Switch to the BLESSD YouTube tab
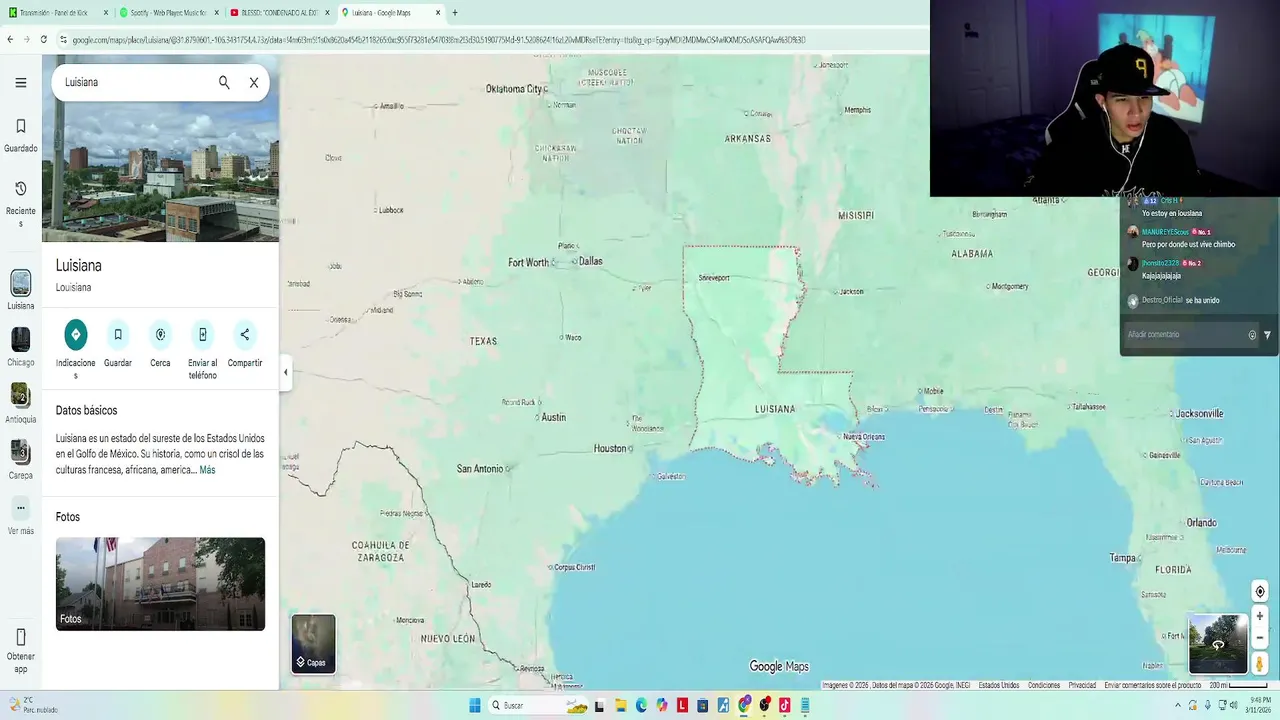This screenshot has height=720, width=1280. [279, 13]
